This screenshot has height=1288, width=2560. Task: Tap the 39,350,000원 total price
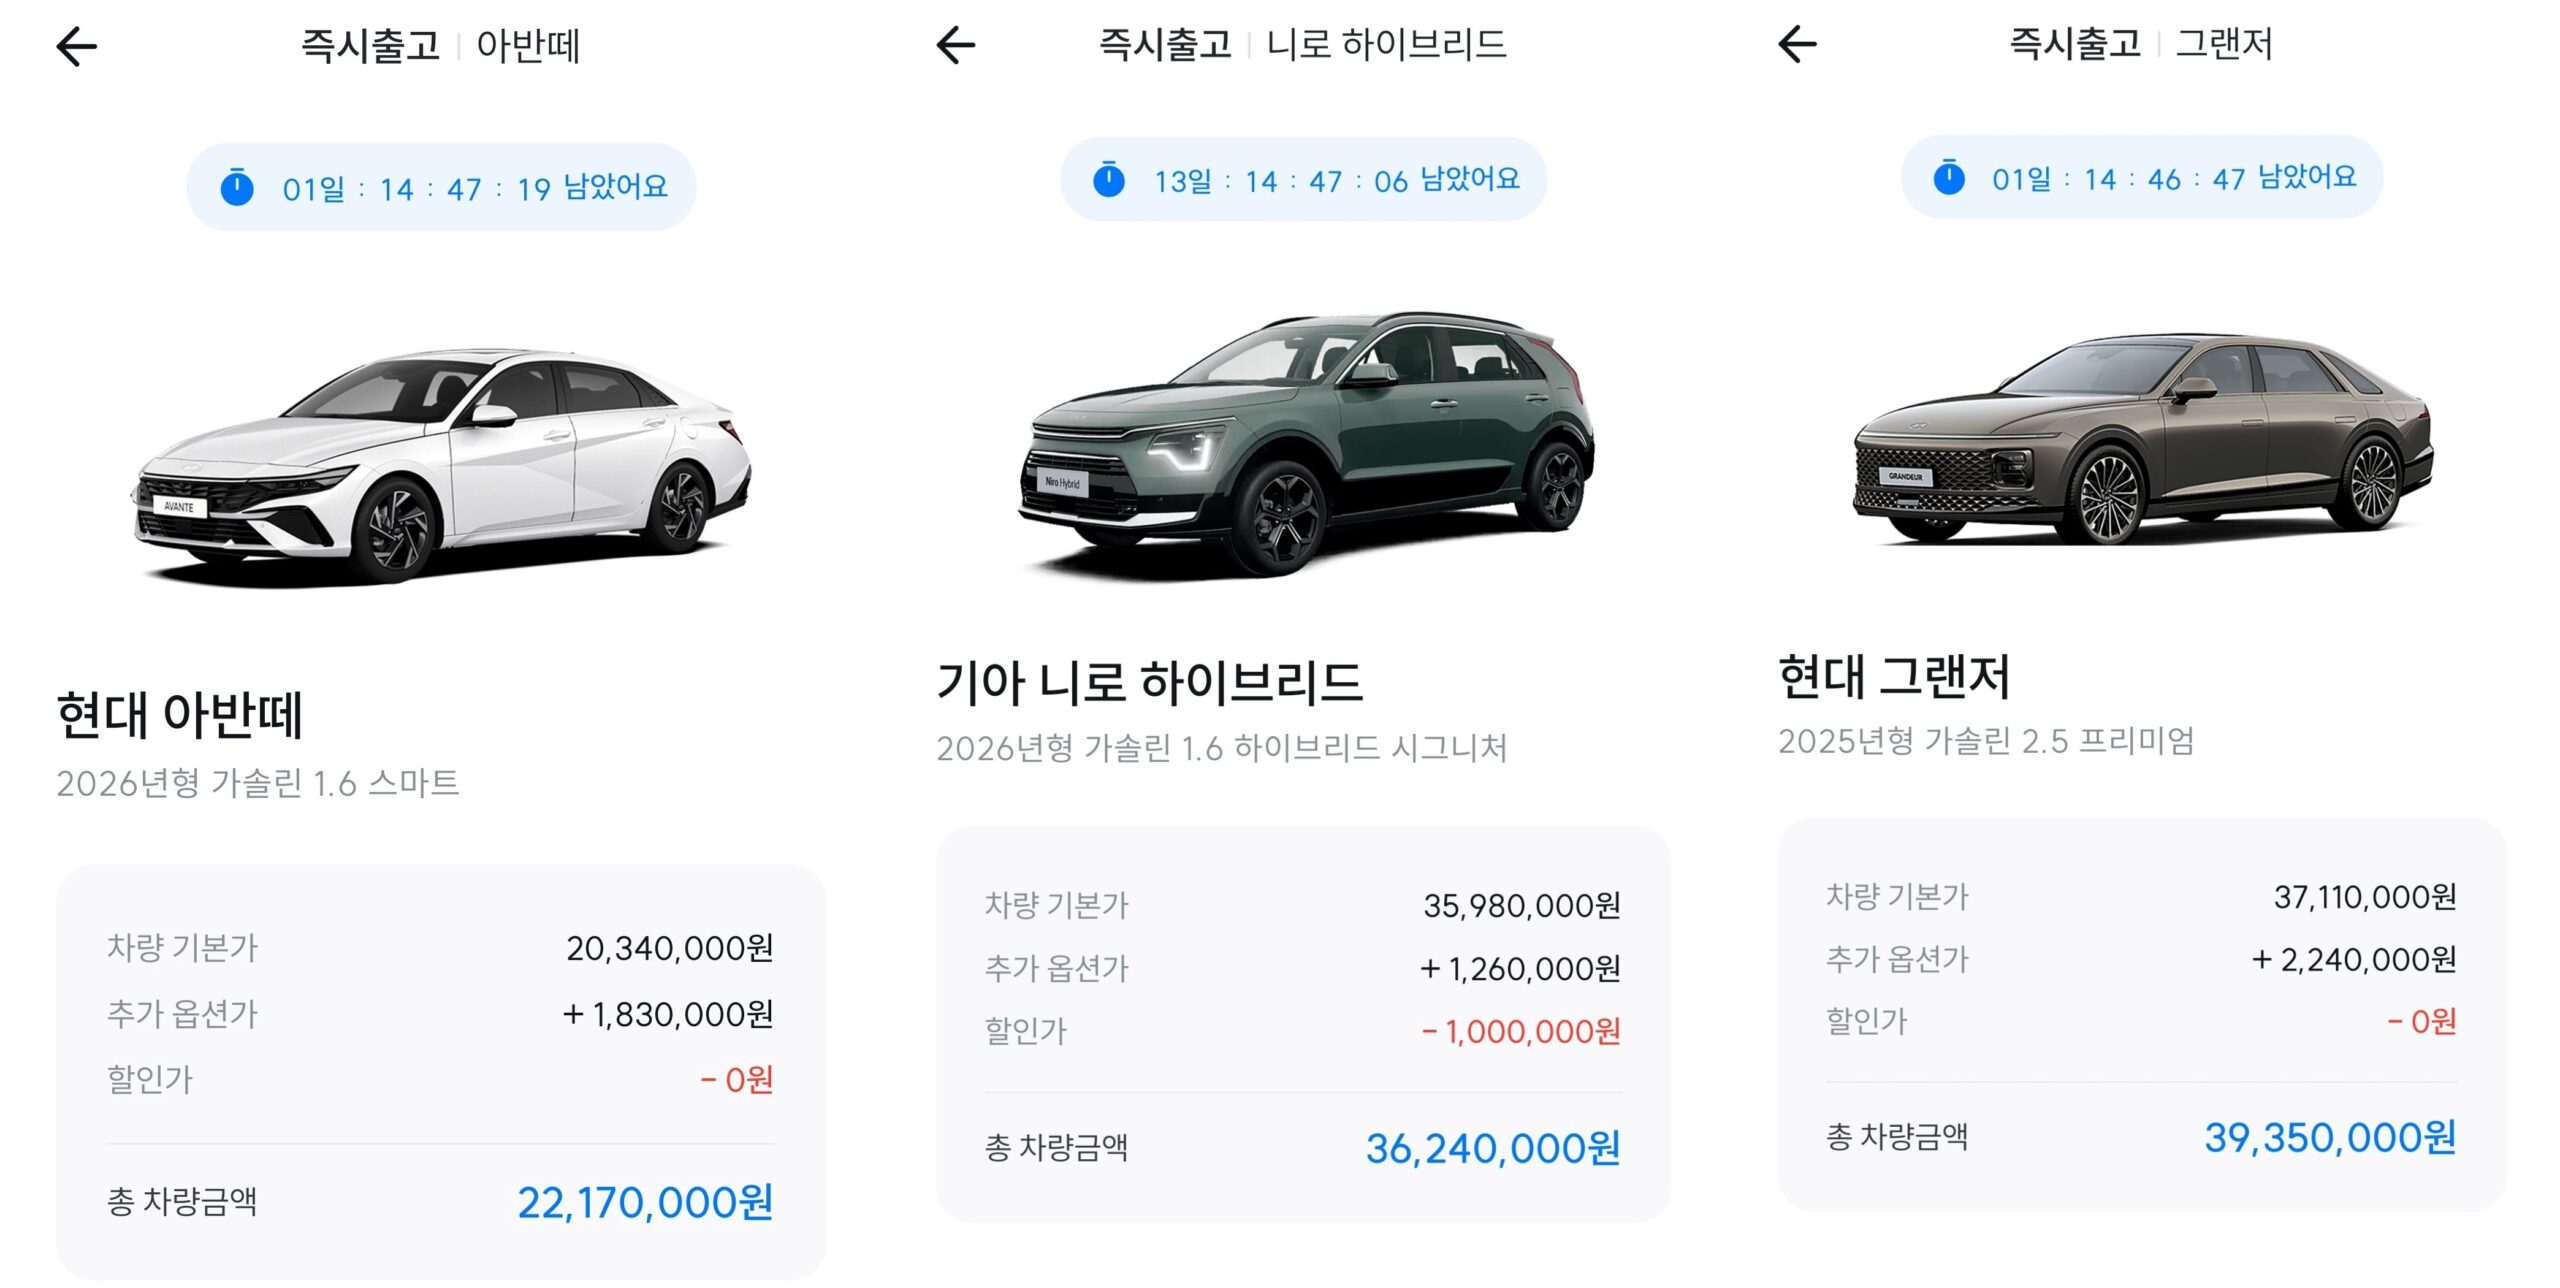[x=2330, y=1137]
